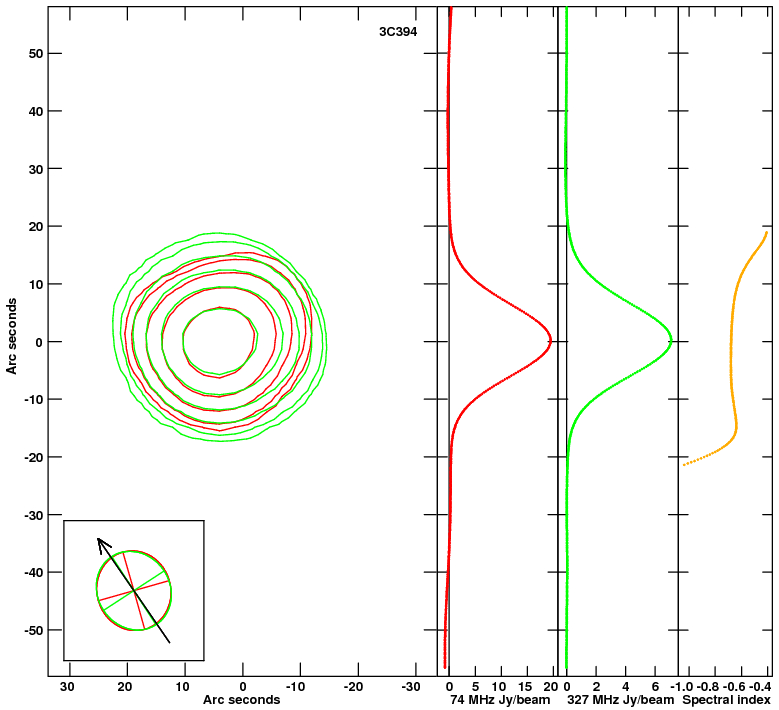Click the '74 MHz Jy/beam' axis label
Viewport: 779px width, 710px height.
click(x=500, y=700)
